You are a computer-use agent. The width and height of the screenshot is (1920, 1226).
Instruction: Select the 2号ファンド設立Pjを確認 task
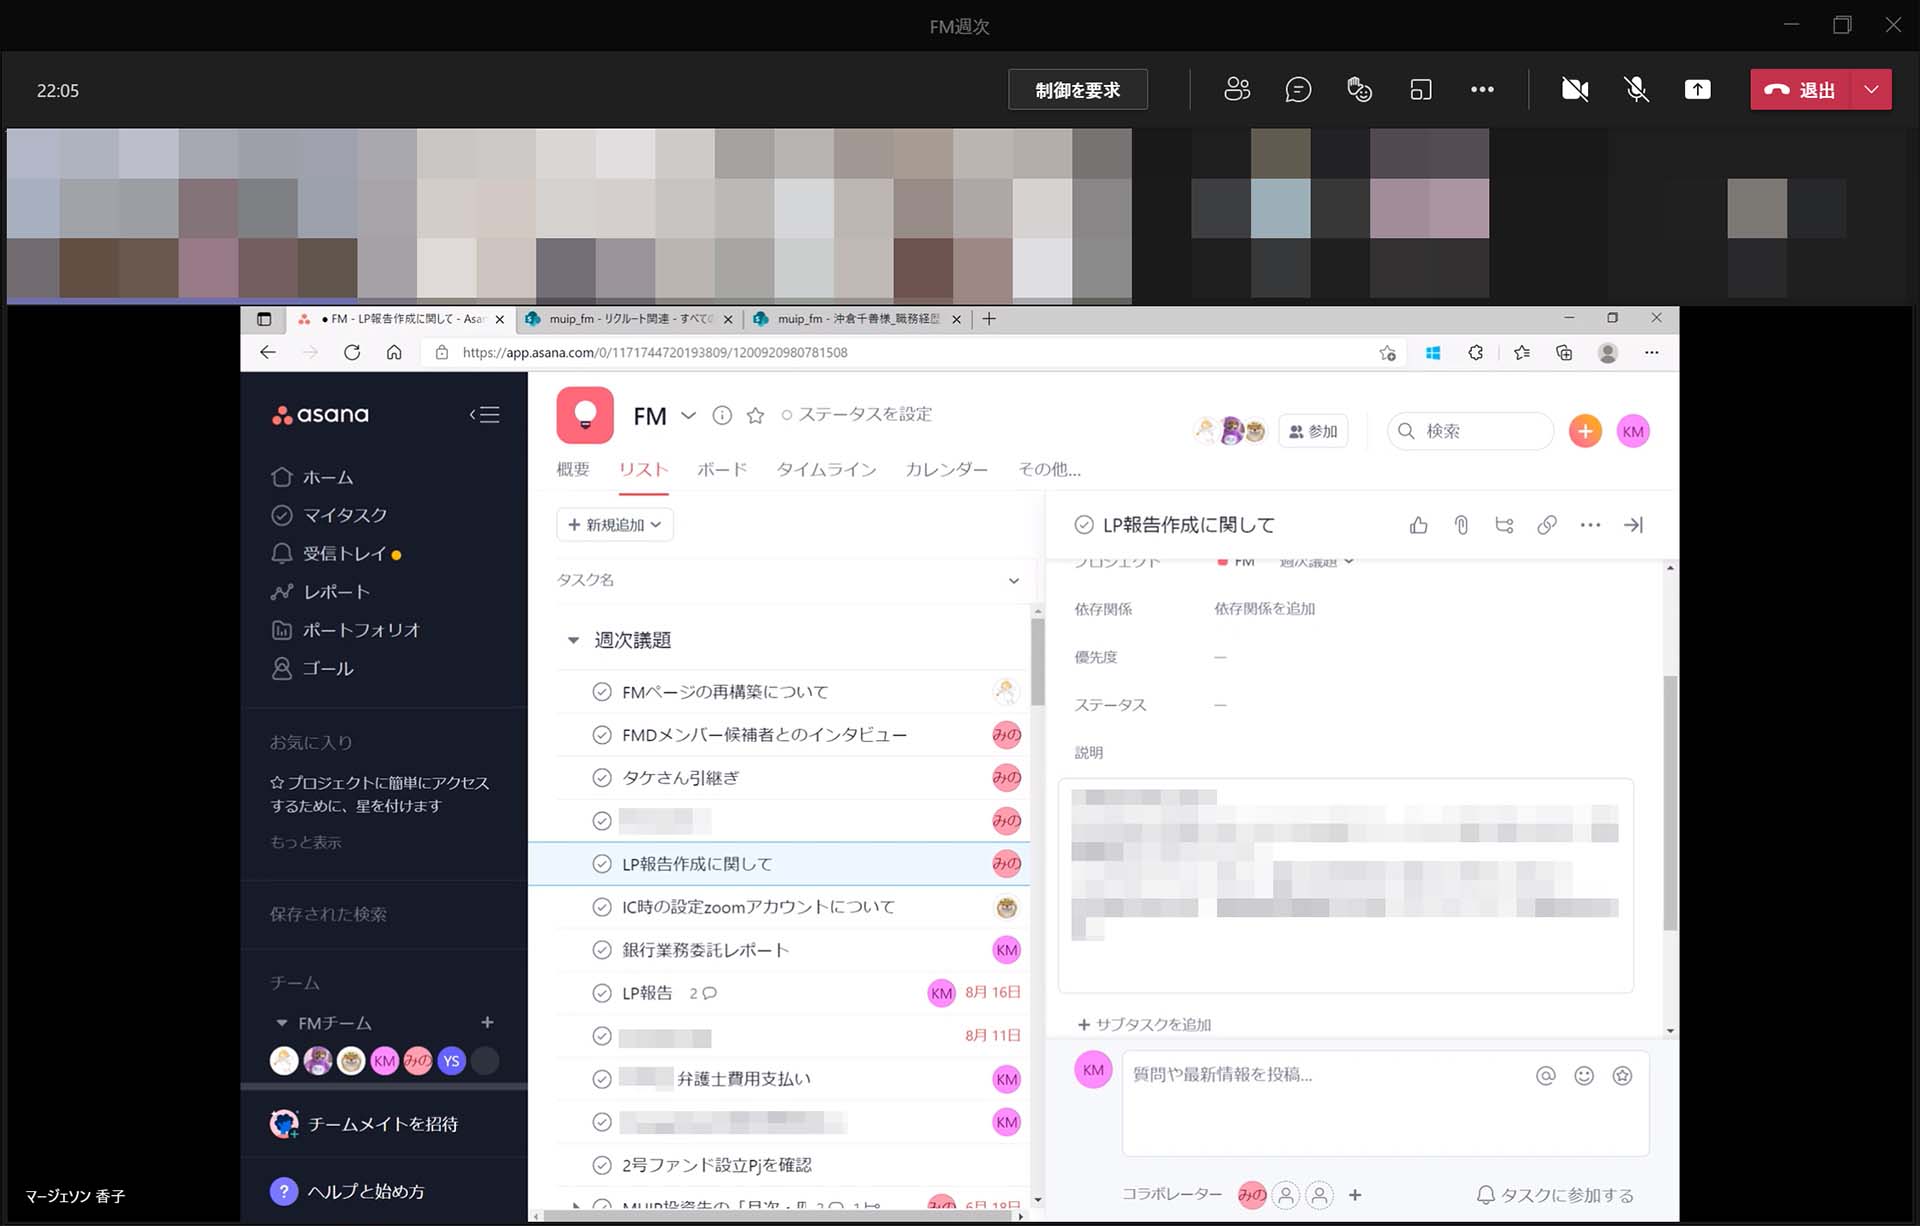tap(716, 1165)
